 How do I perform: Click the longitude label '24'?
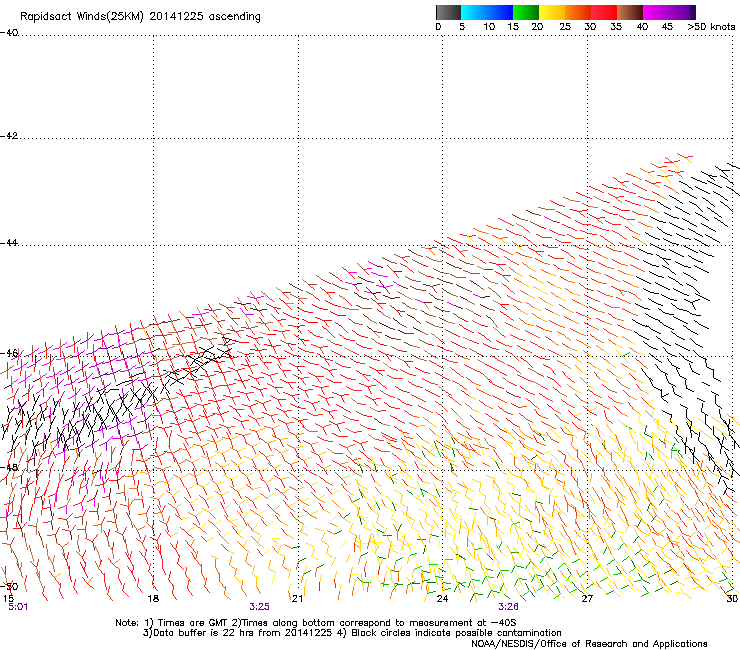(442, 599)
